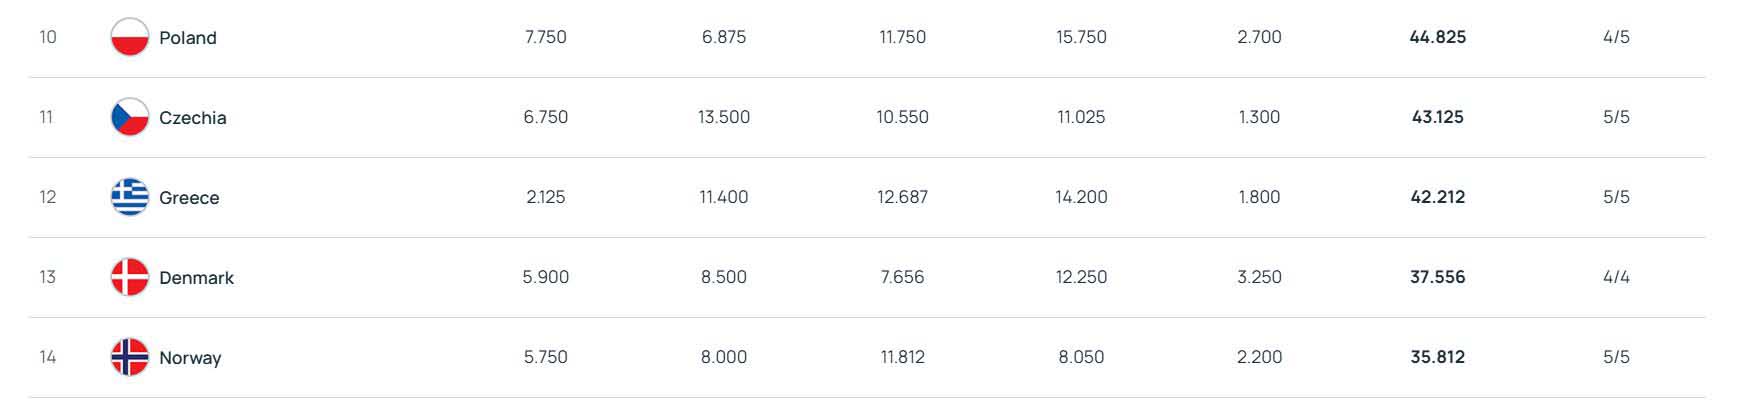1737x404 pixels.
Task: Select Greece's total score 42.212
Action: click(1437, 197)
